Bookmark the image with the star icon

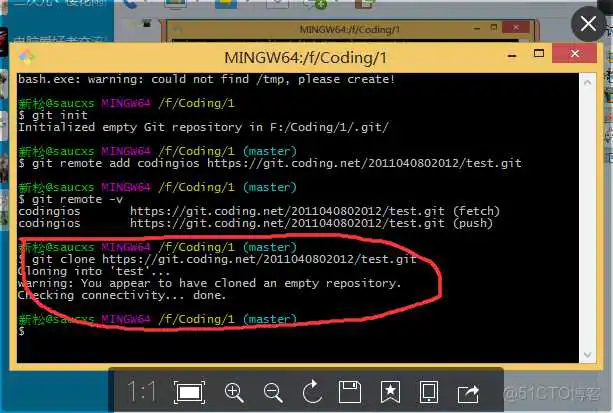(x=389, y=392)
